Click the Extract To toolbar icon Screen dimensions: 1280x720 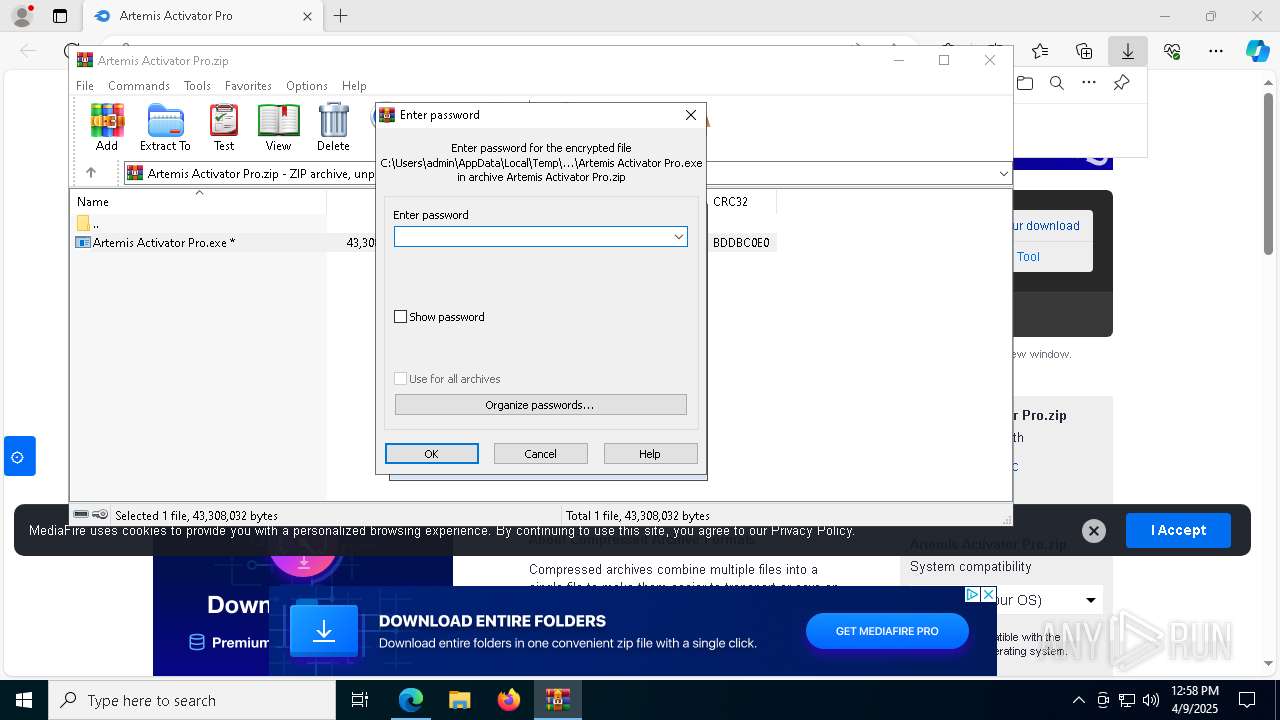coord(165,127)
